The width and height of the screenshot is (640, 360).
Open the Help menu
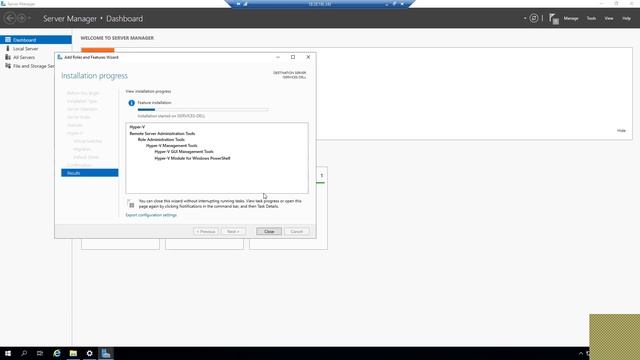(x=626, y=18)
